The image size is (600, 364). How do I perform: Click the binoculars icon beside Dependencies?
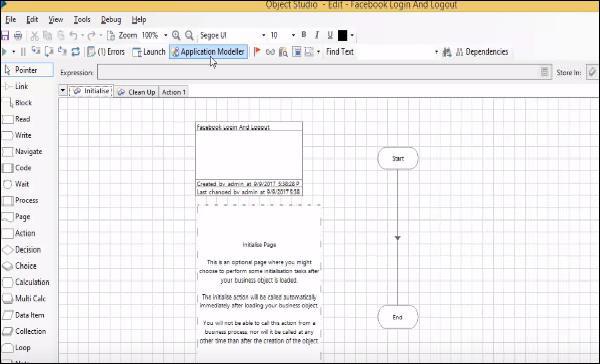[447, 52]
